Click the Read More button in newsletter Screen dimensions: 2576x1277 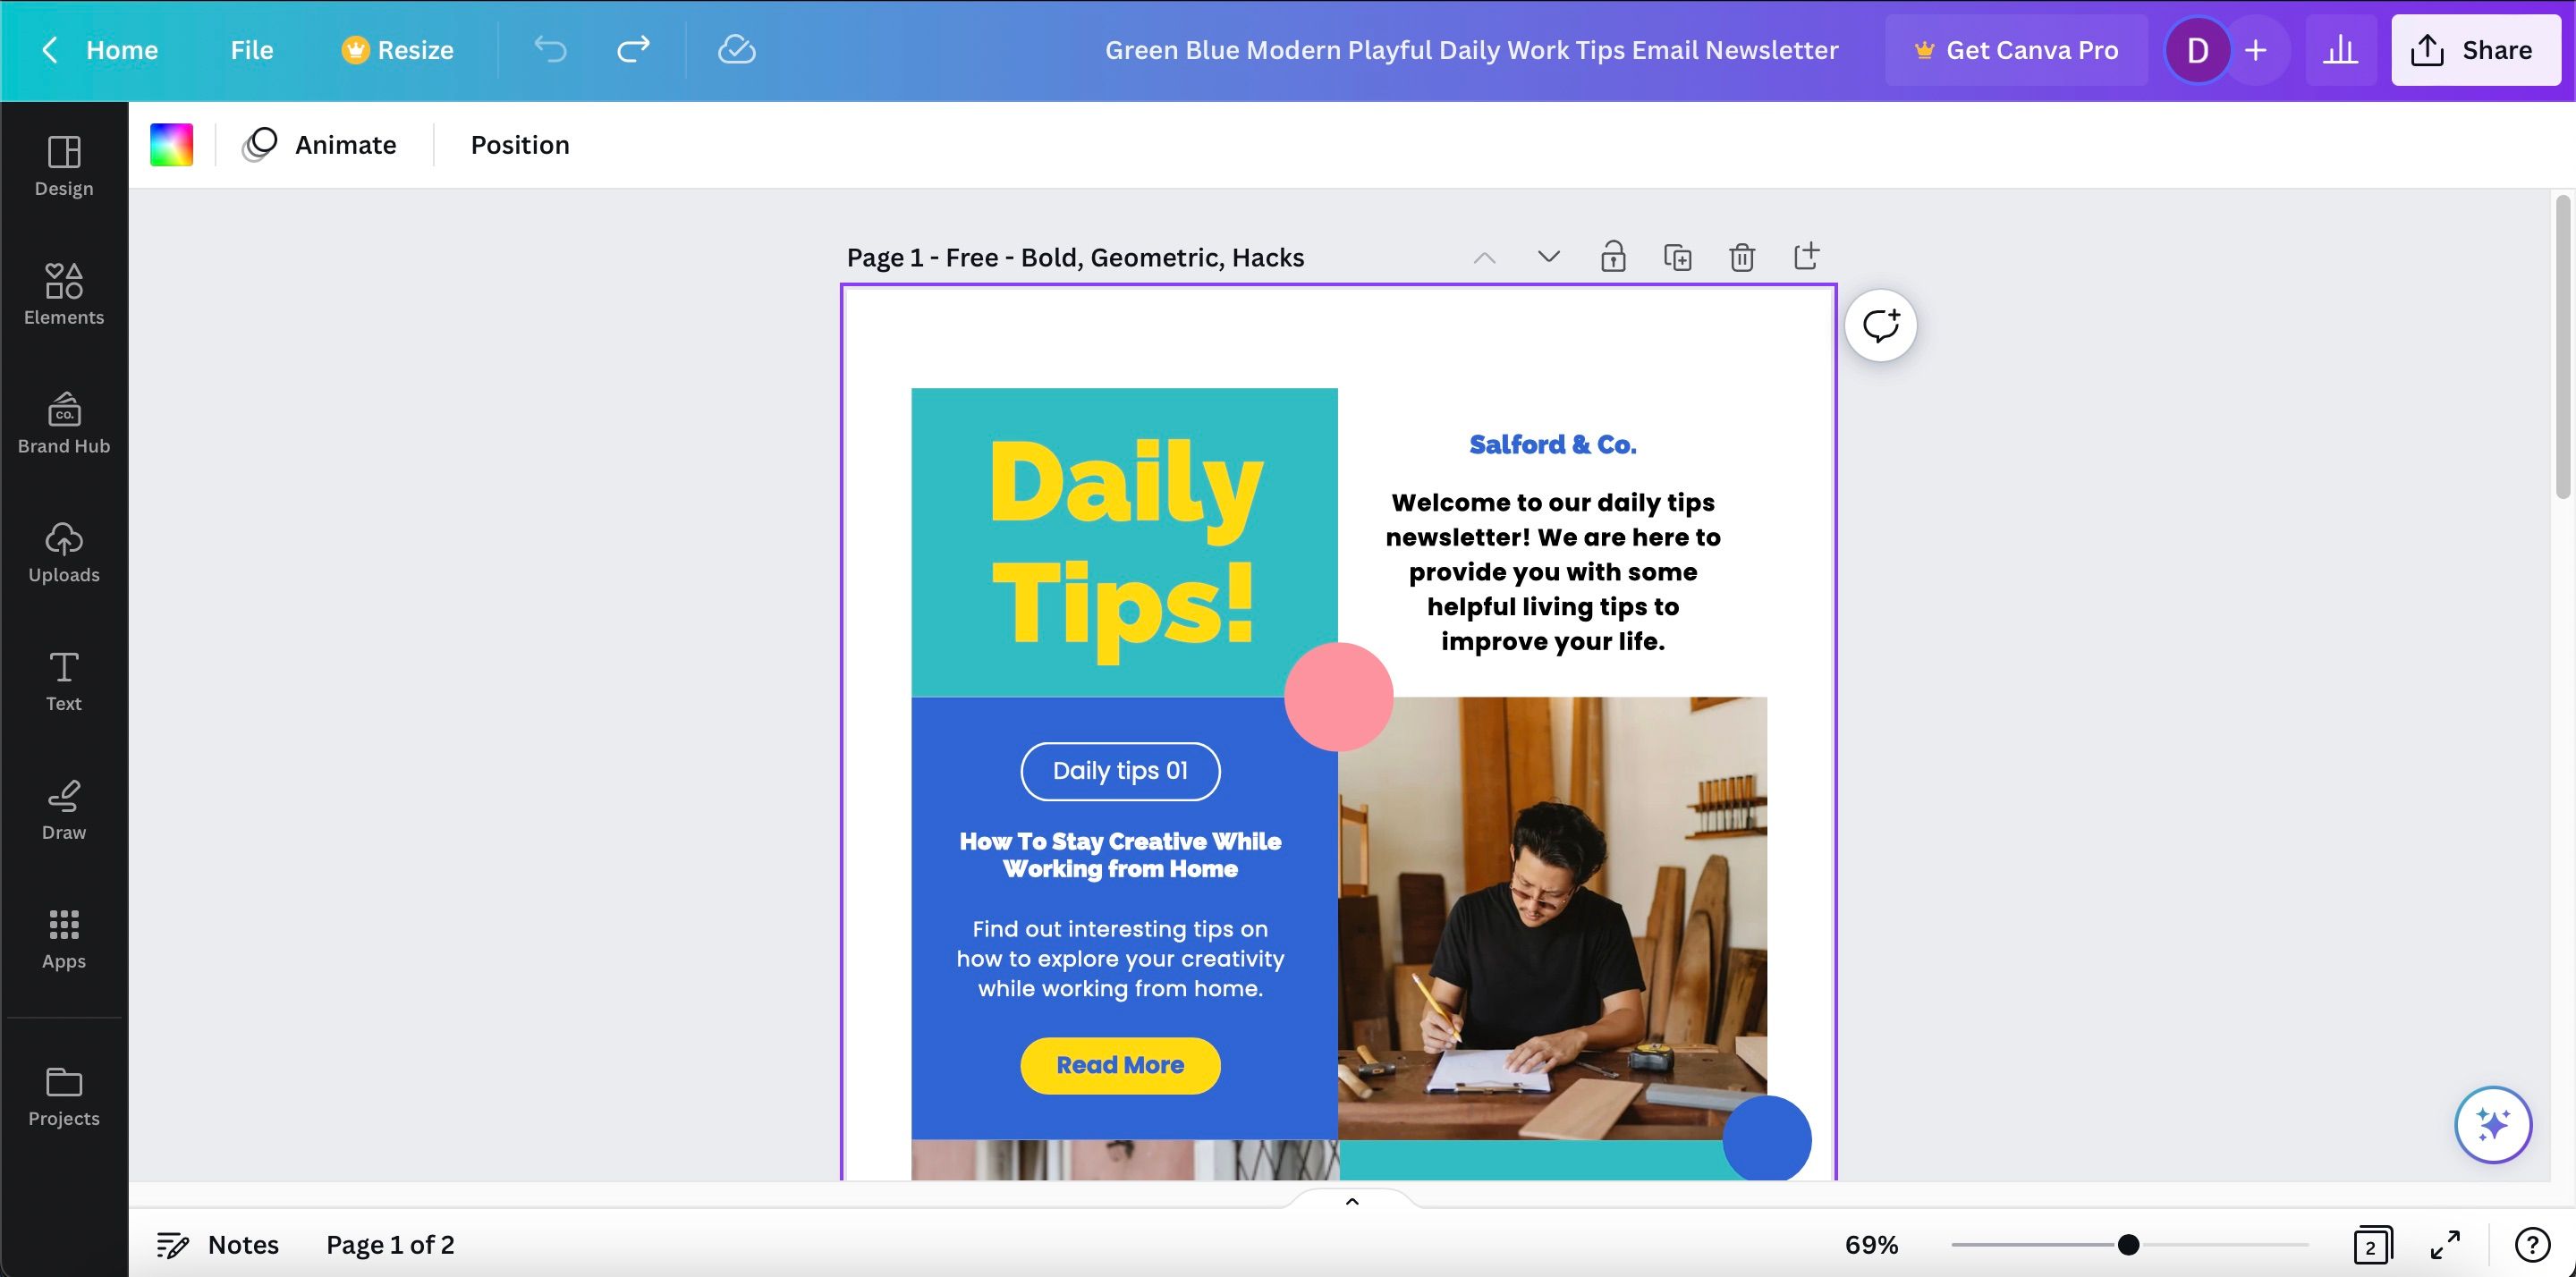(x=1121, y=1065)
